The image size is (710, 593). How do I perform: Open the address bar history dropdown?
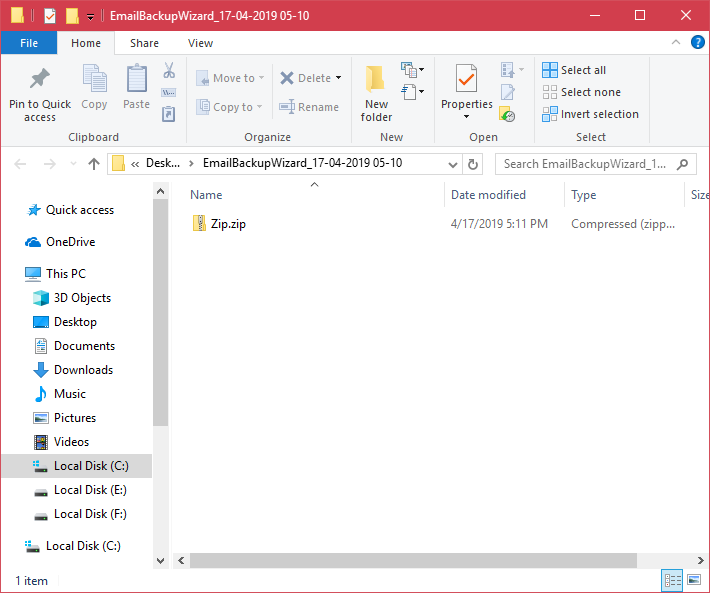452,164
